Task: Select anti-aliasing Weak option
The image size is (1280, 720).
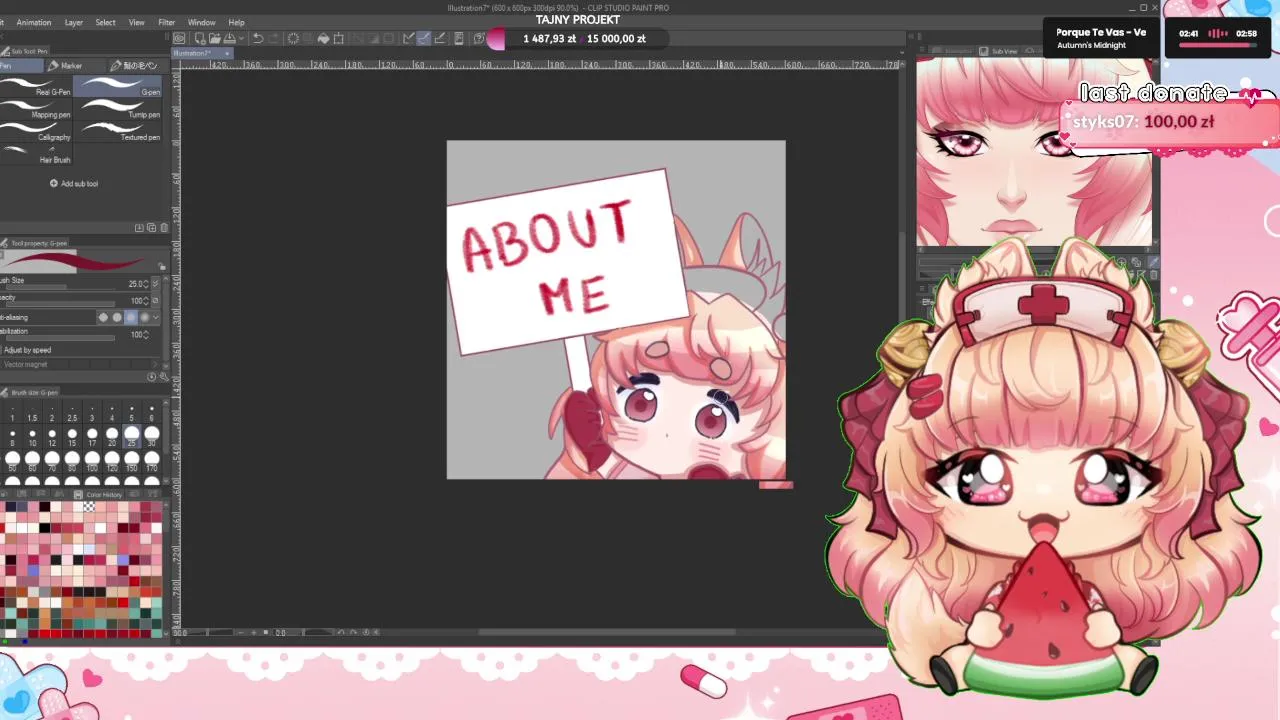Action: pos(117,317)
